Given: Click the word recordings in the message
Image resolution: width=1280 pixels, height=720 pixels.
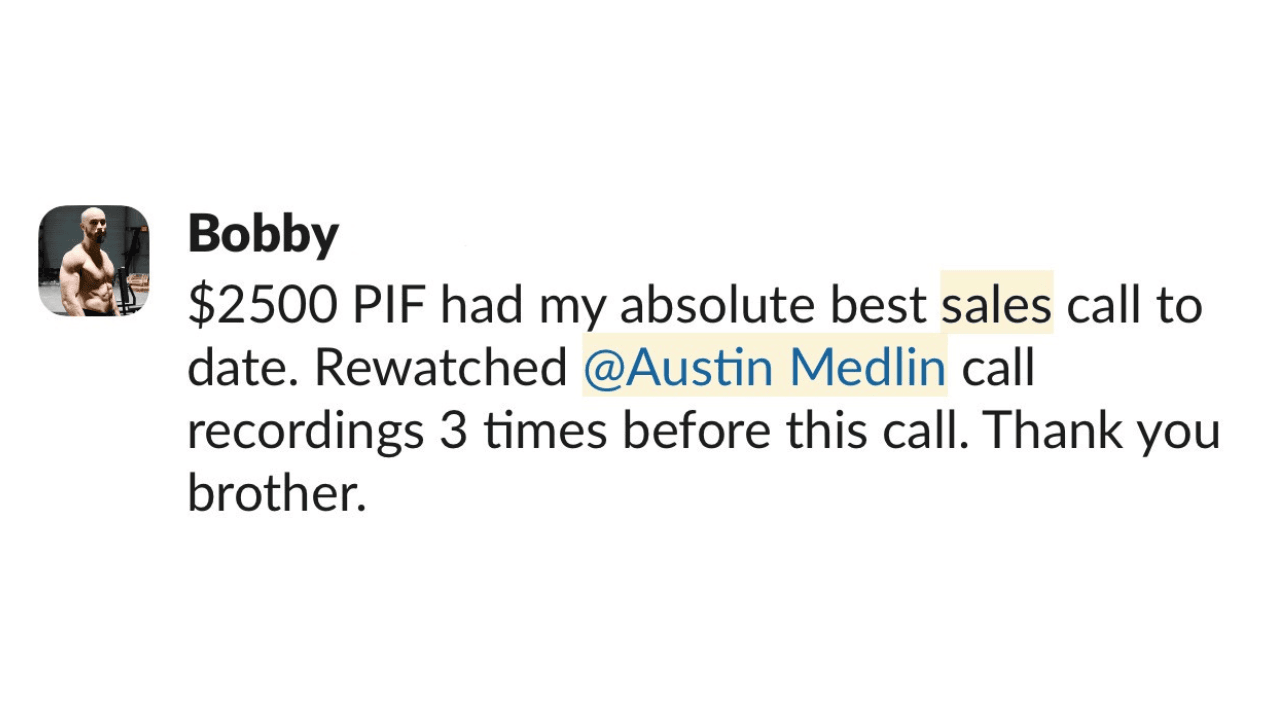Looking at the screenshot, I should coord(305,431).
